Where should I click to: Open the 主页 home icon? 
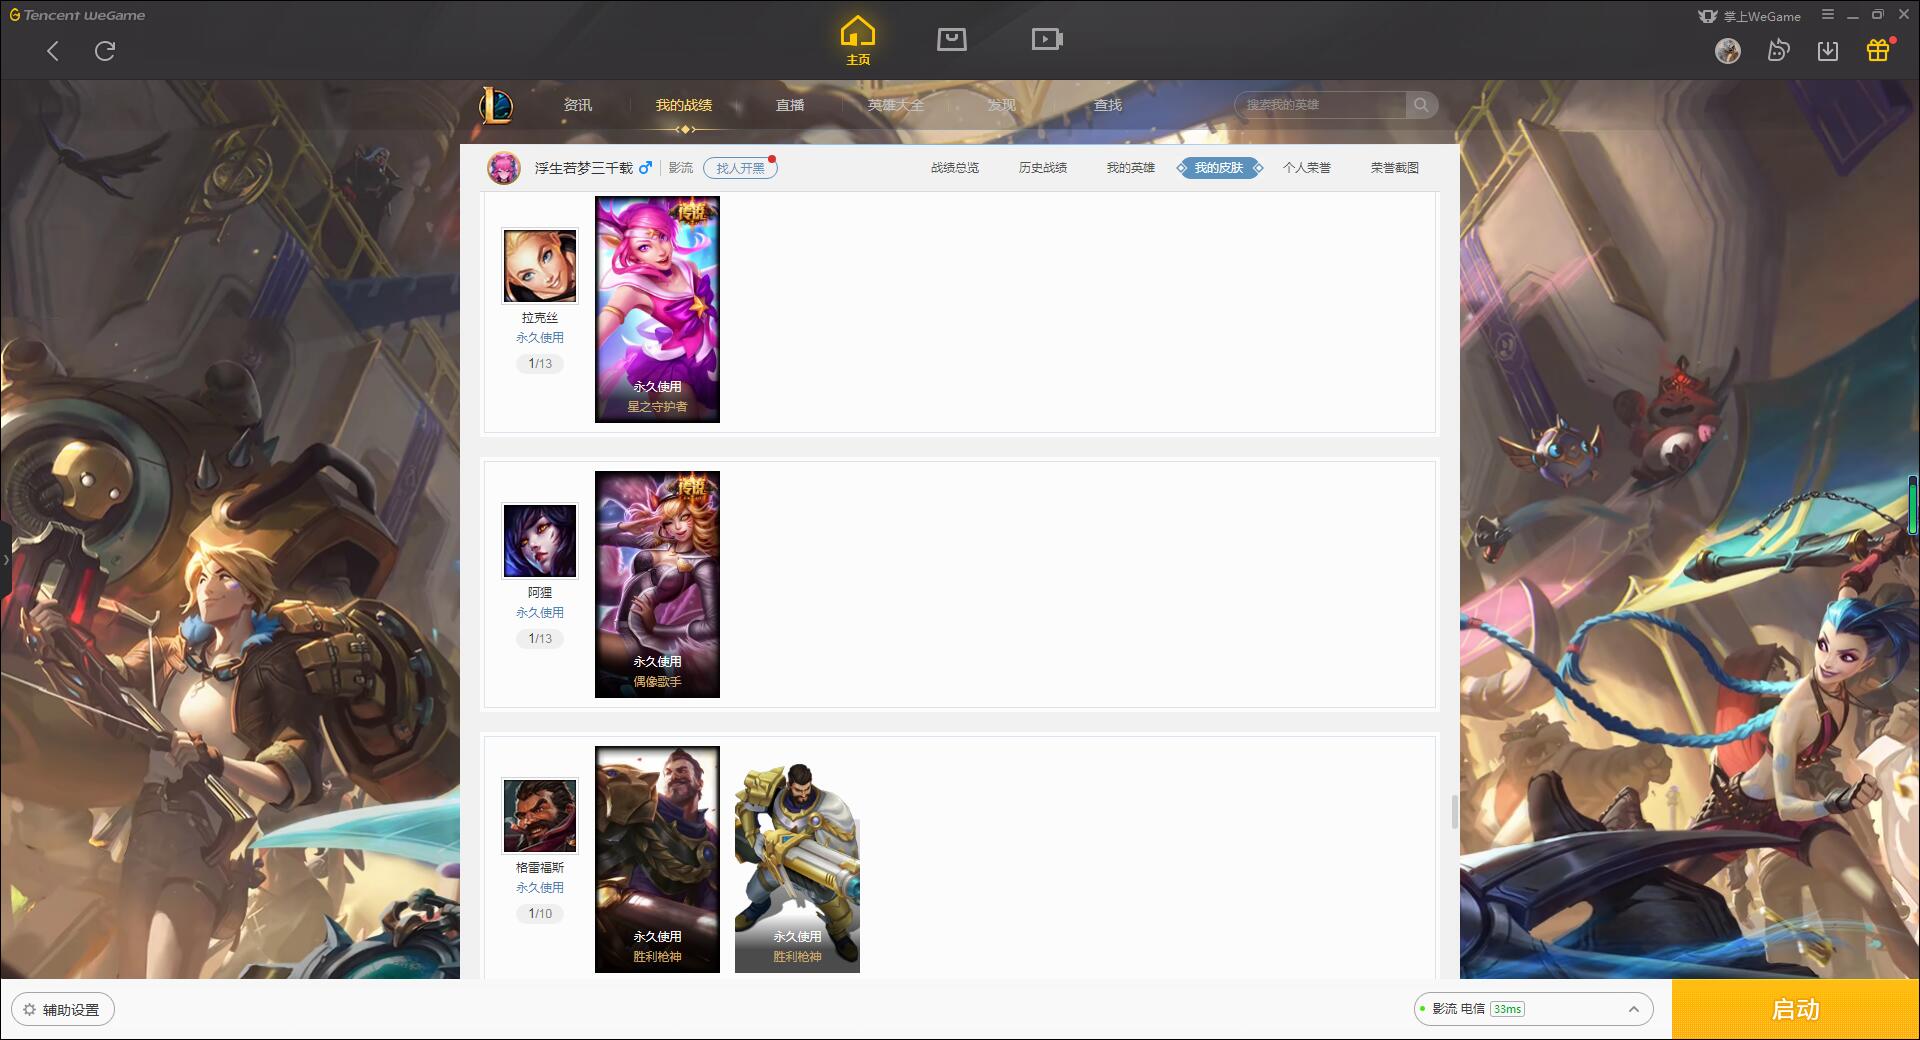(x=858, y=41)
